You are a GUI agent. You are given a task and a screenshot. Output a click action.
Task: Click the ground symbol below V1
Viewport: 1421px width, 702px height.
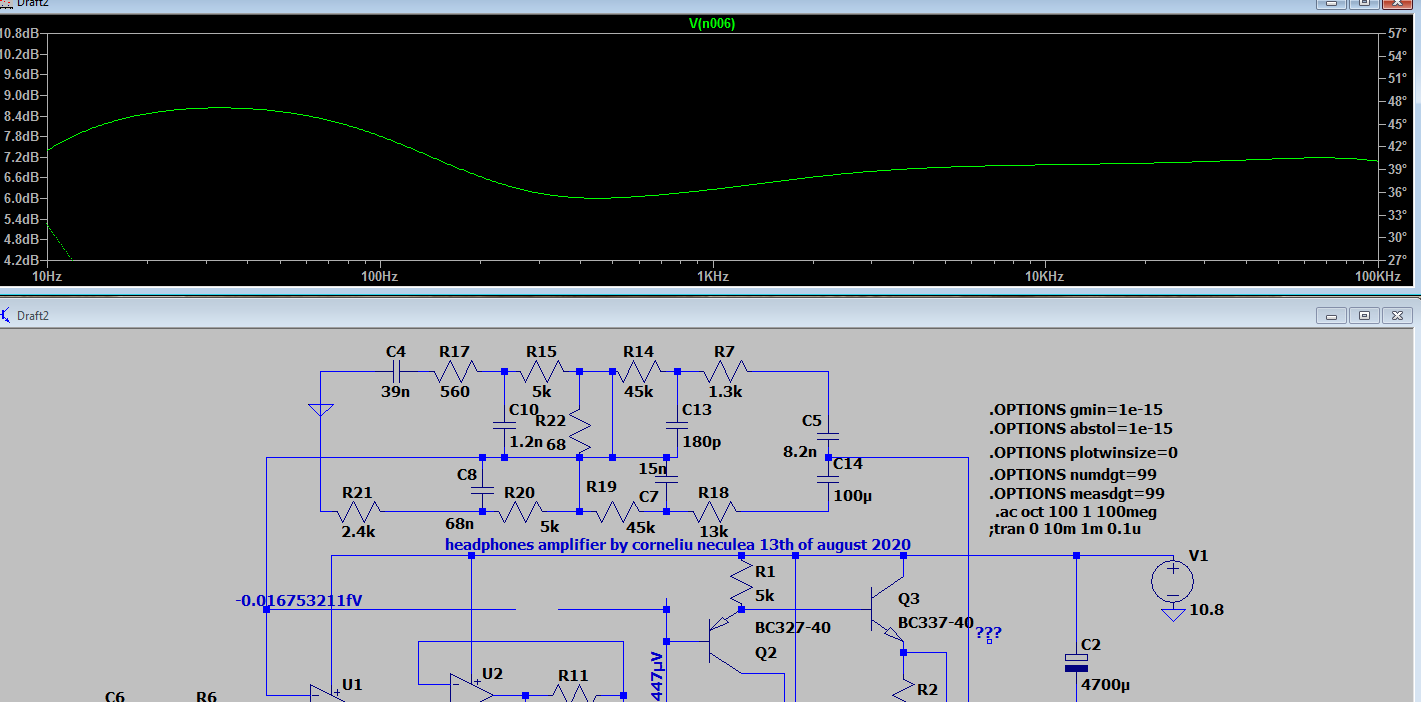[1172, 614]
